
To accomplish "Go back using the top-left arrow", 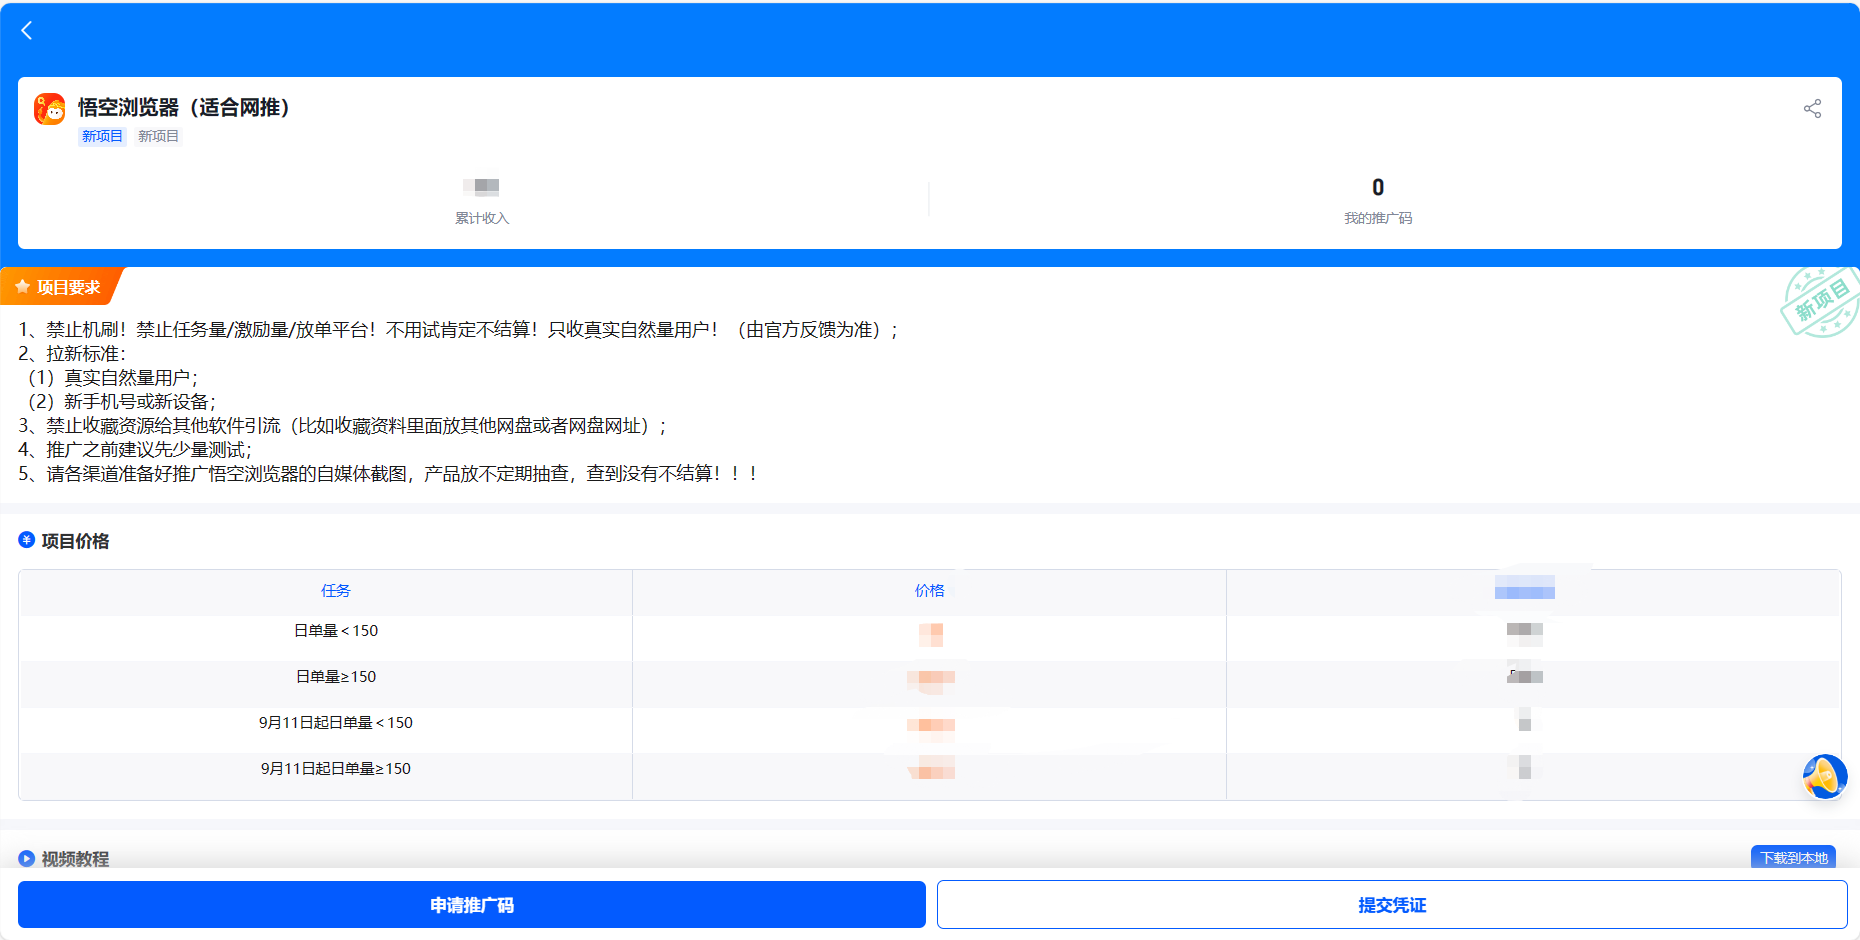I will click(x=27, y=31).
